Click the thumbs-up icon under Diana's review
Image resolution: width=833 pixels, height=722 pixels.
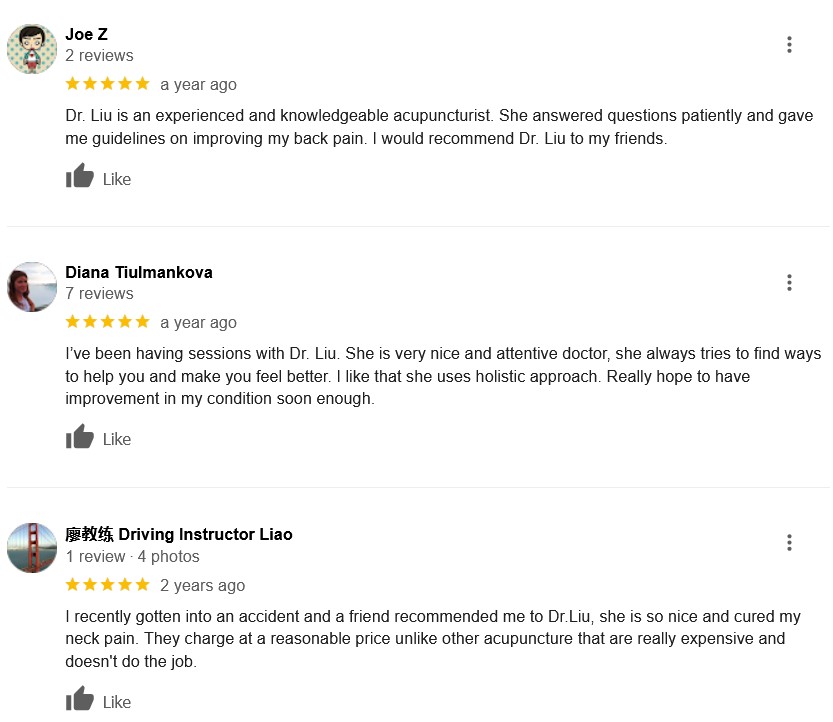click(x=80, y=436)
